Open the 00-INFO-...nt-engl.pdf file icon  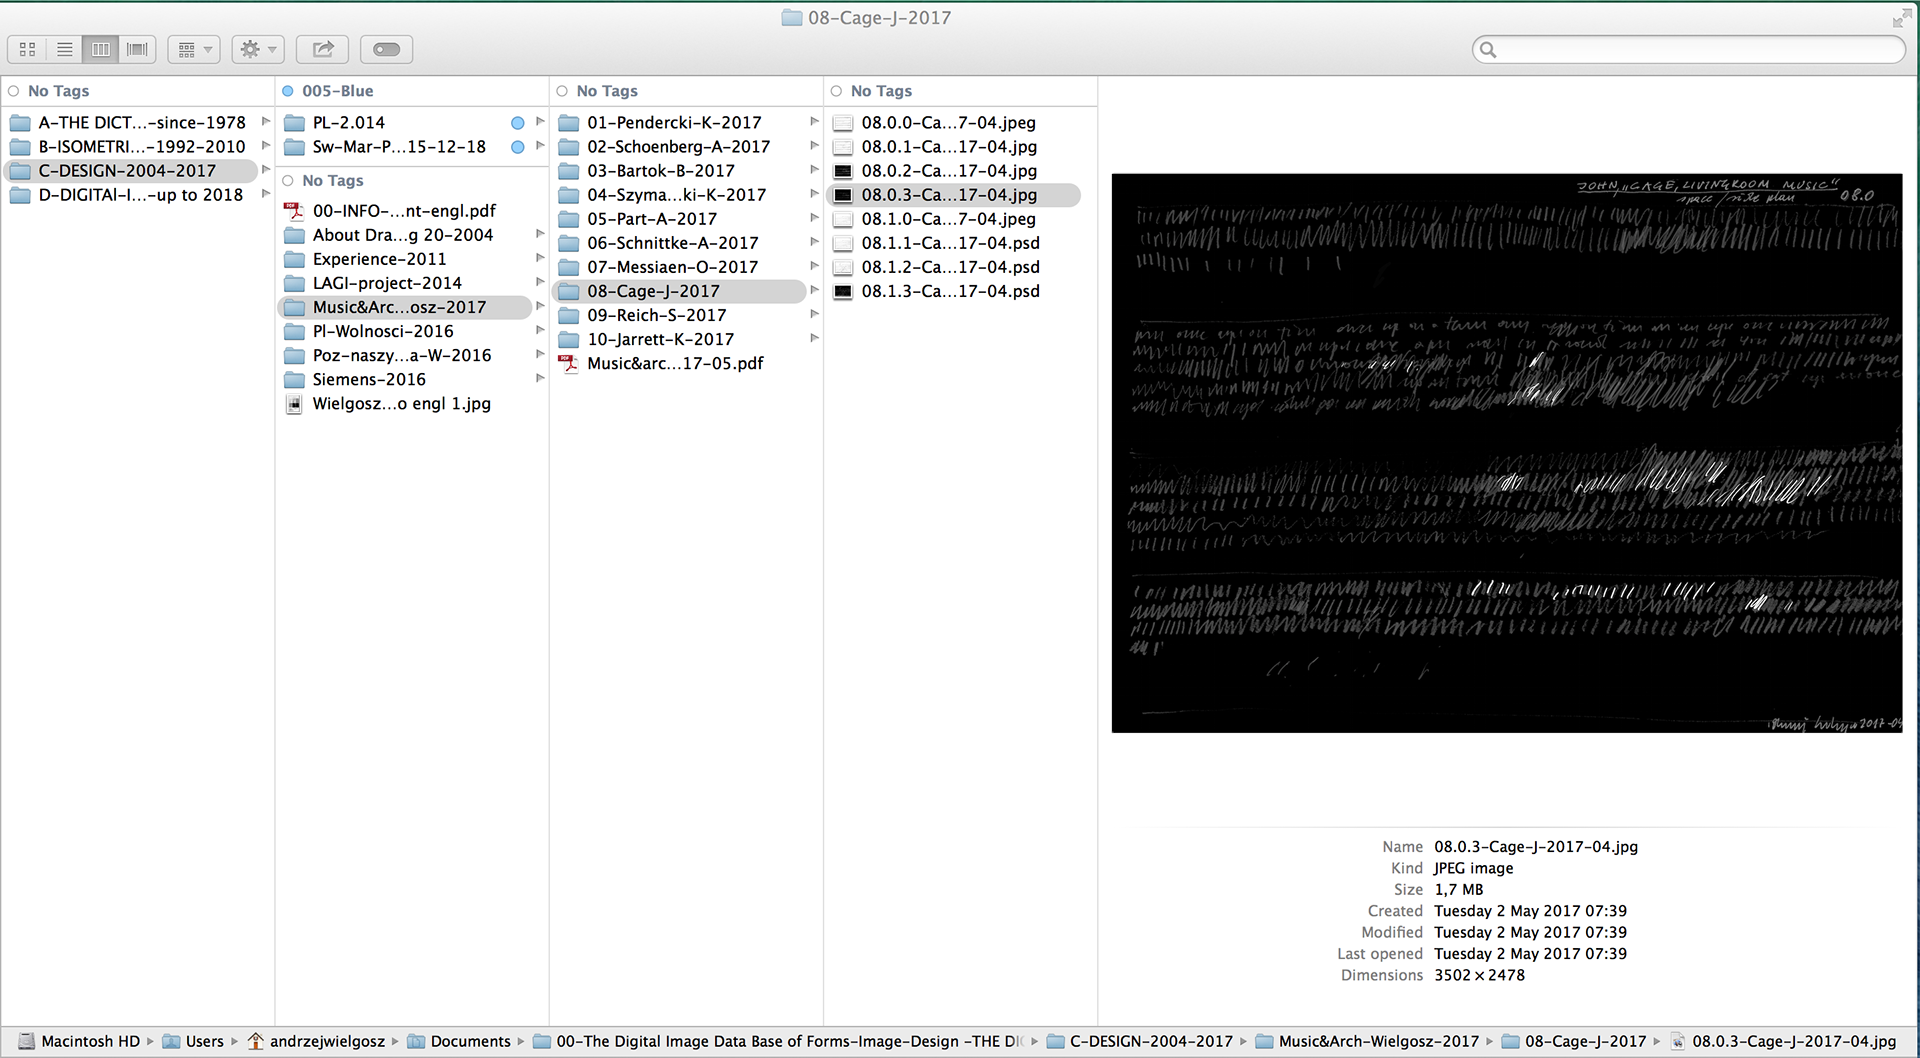294,211
